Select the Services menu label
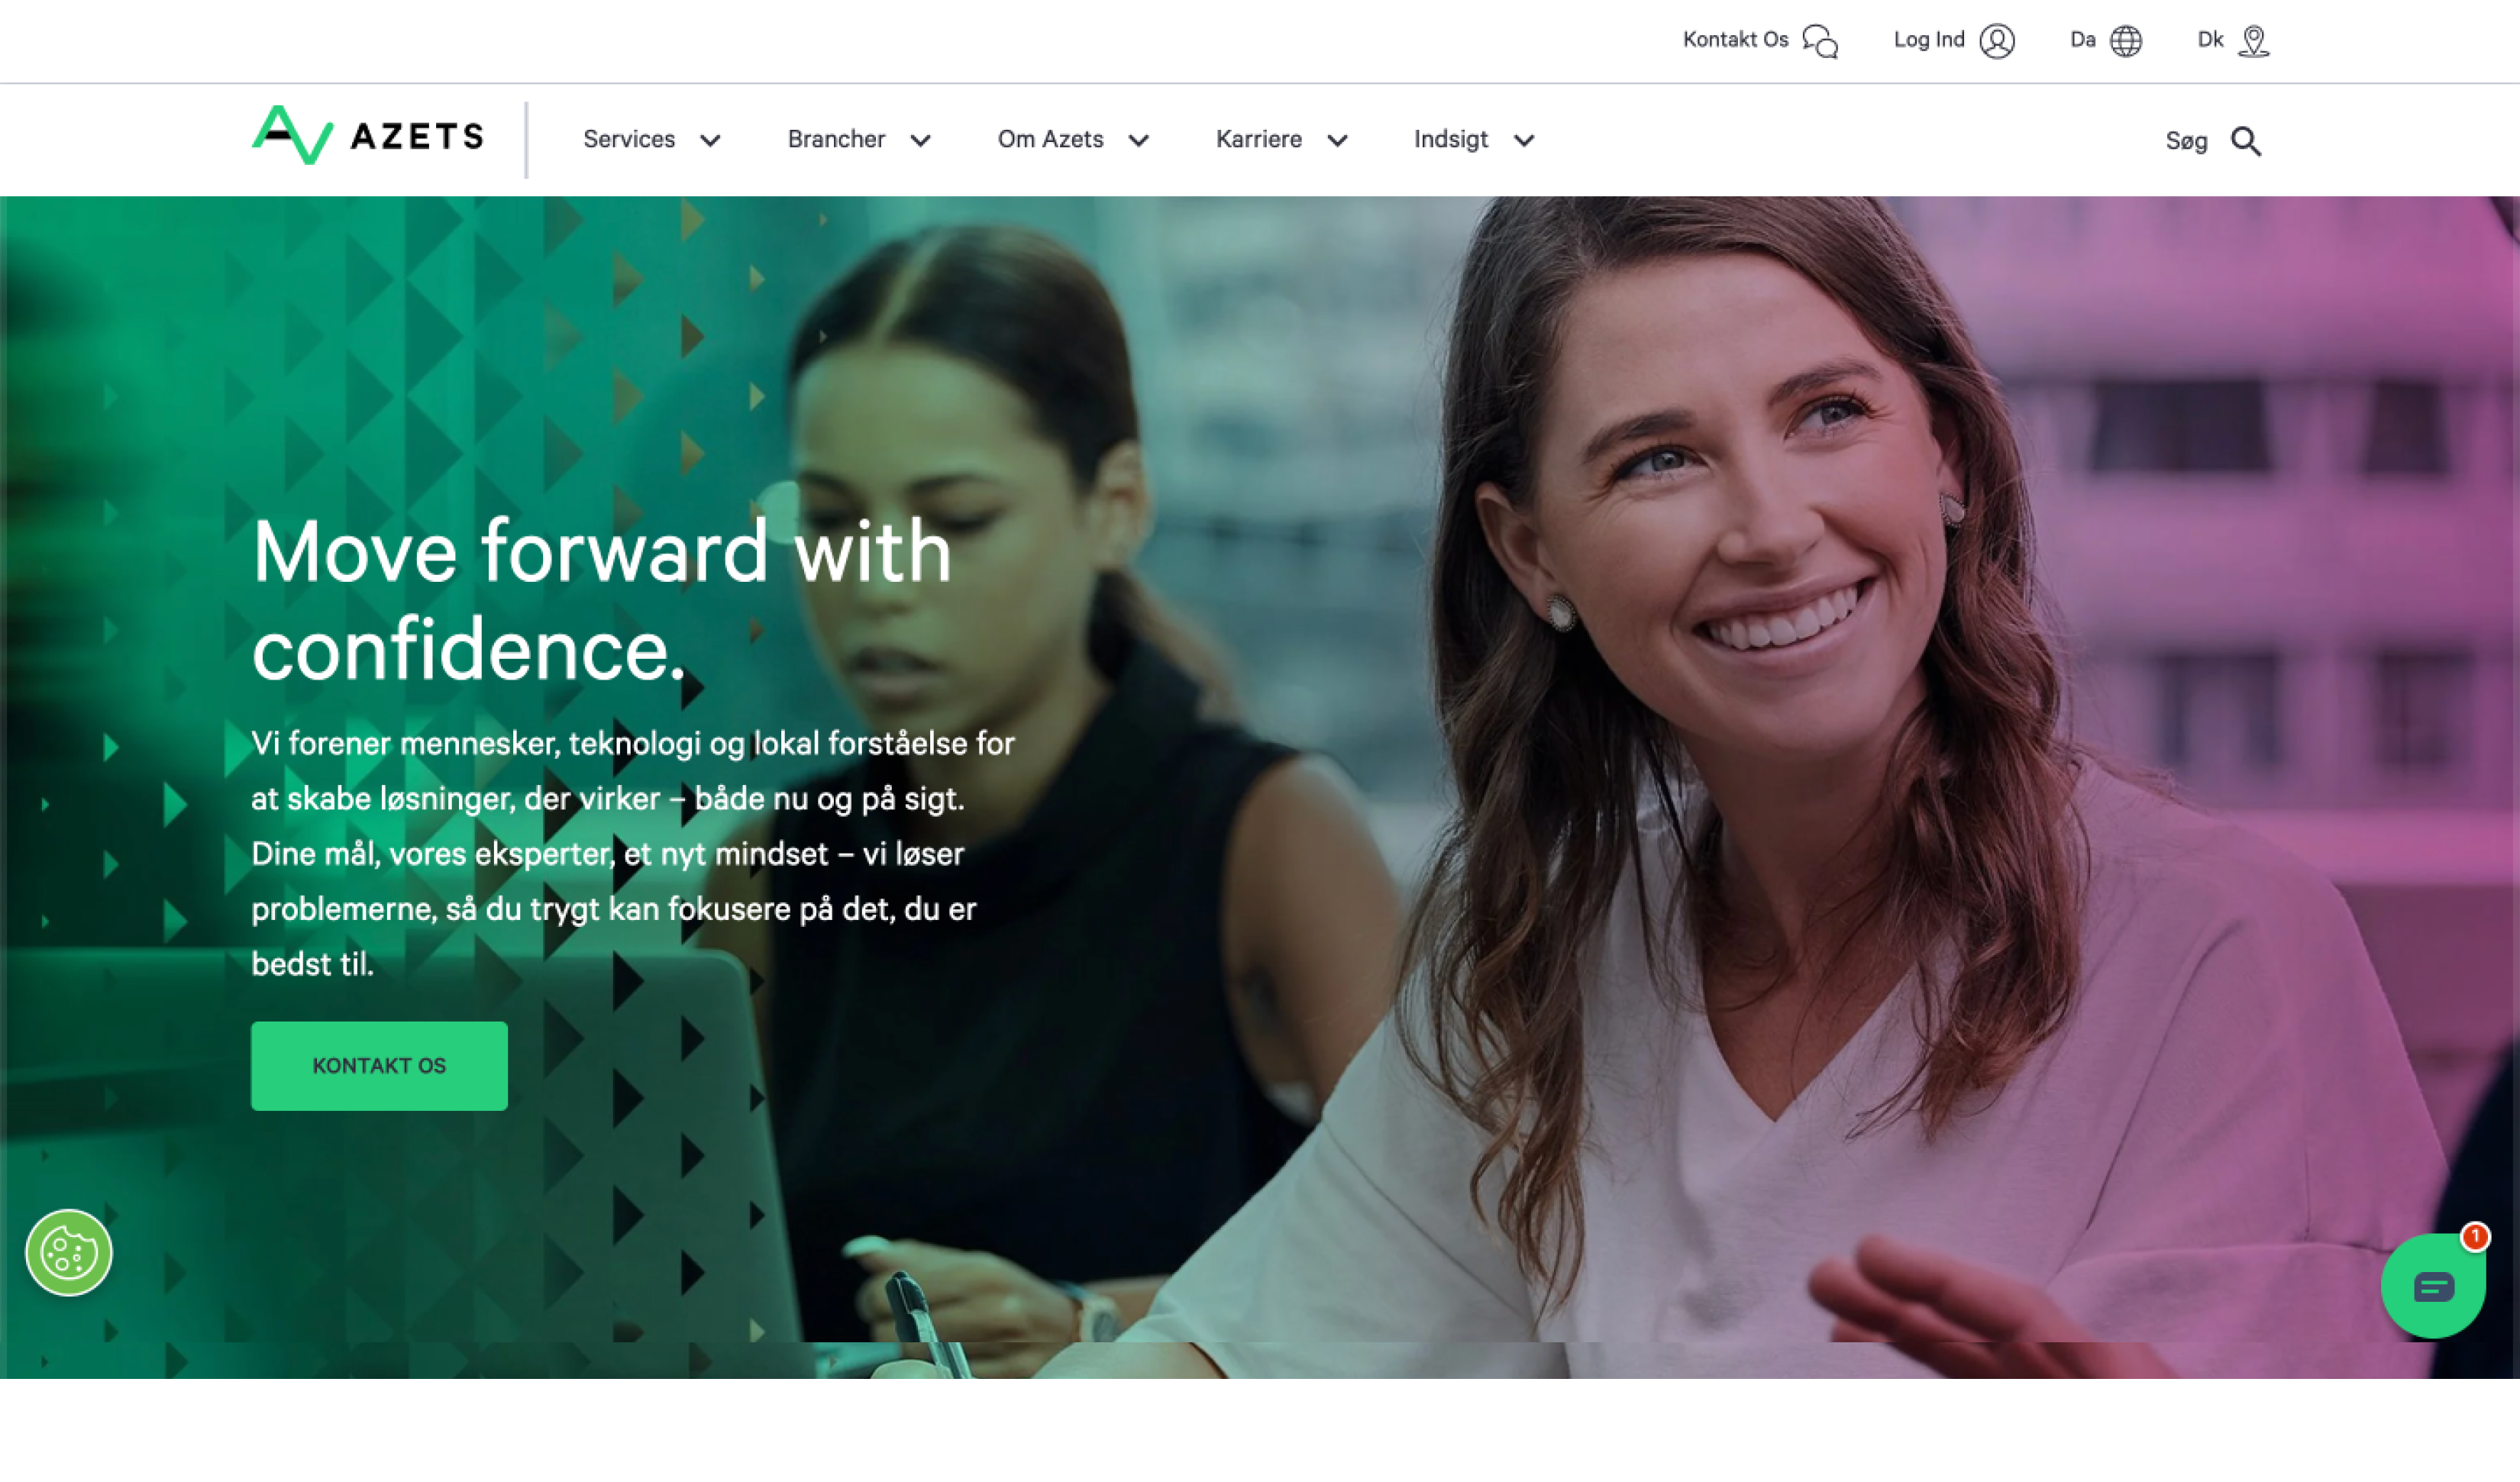 point(629,139)
